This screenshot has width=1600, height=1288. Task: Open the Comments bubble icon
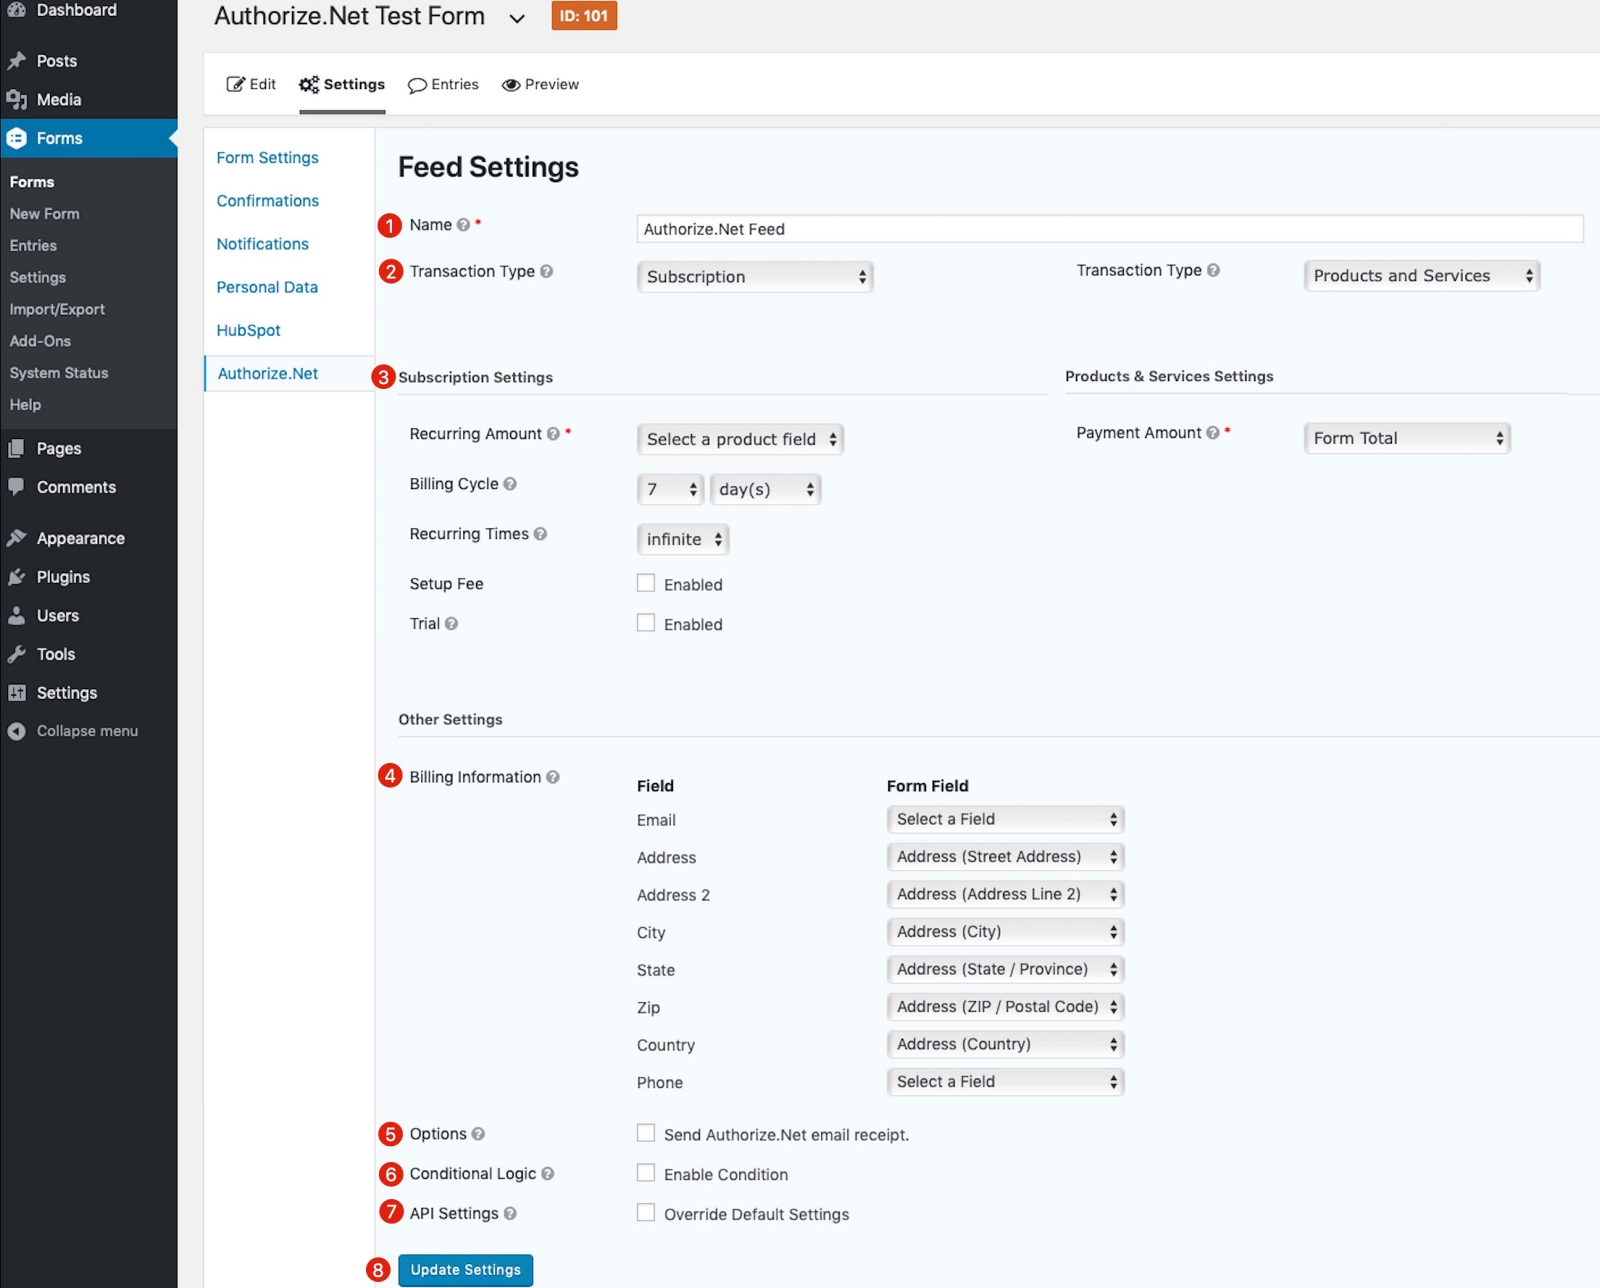17,487
